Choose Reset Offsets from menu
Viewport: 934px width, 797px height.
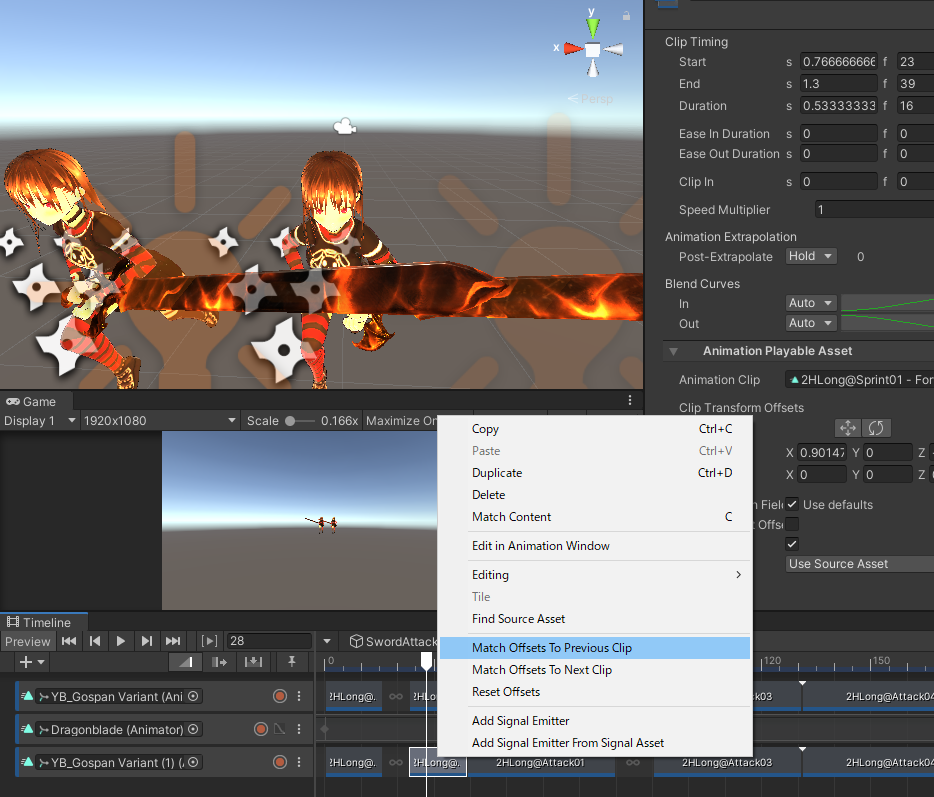point(594,692)
